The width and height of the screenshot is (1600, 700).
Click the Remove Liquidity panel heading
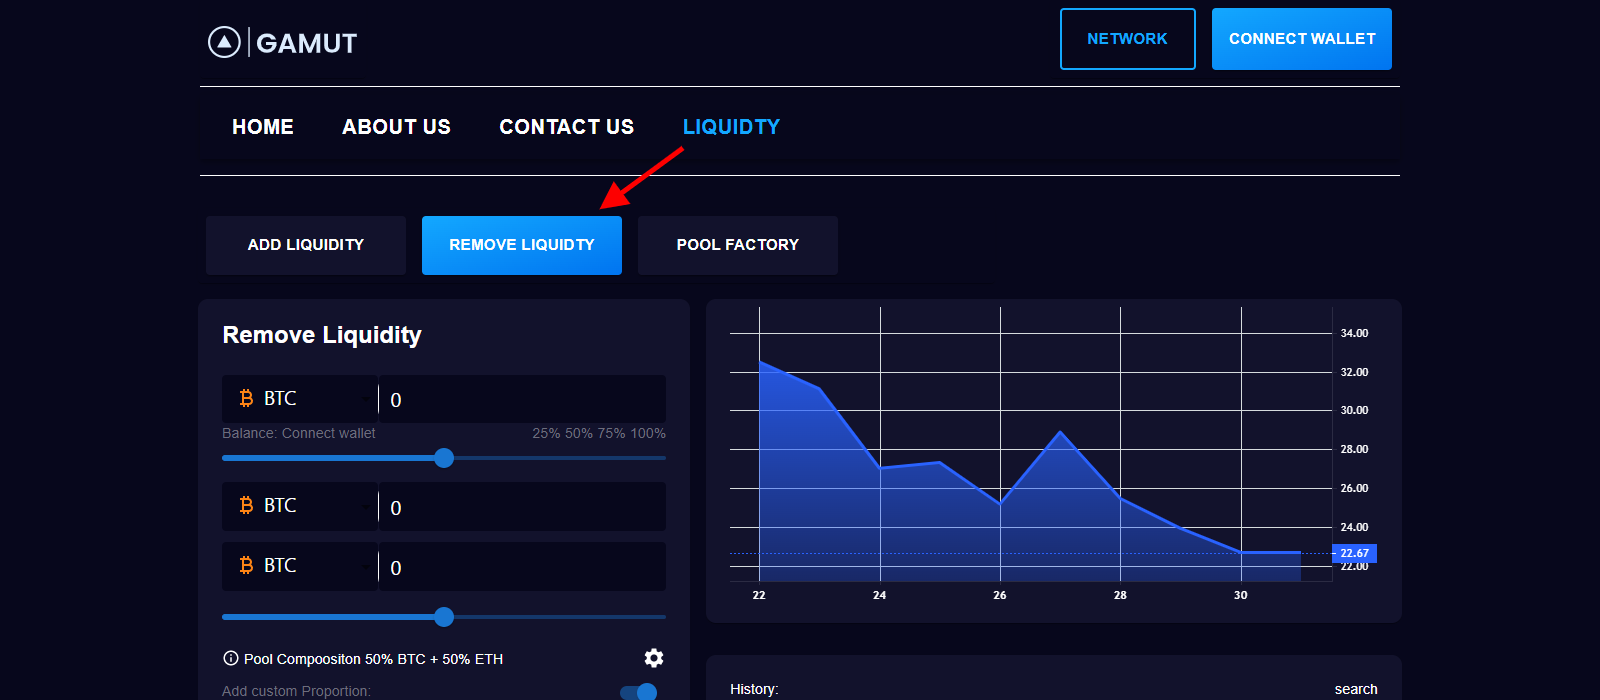[322, 335]
